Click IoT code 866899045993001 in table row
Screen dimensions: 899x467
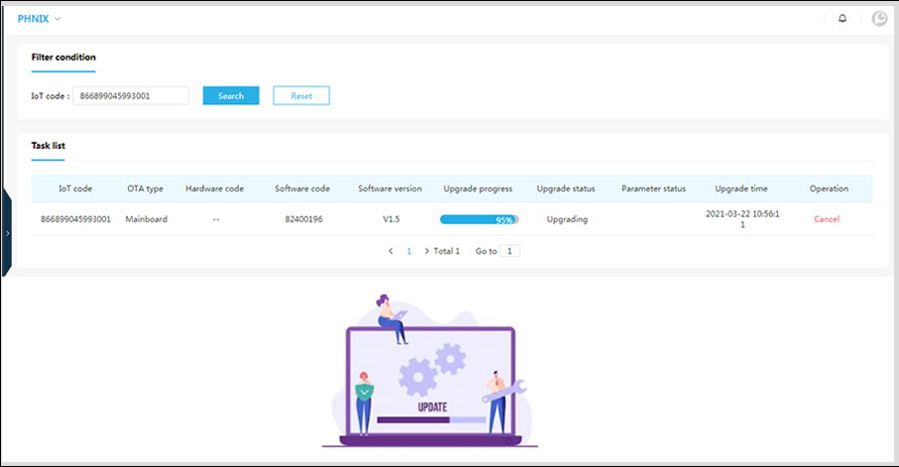76,219
